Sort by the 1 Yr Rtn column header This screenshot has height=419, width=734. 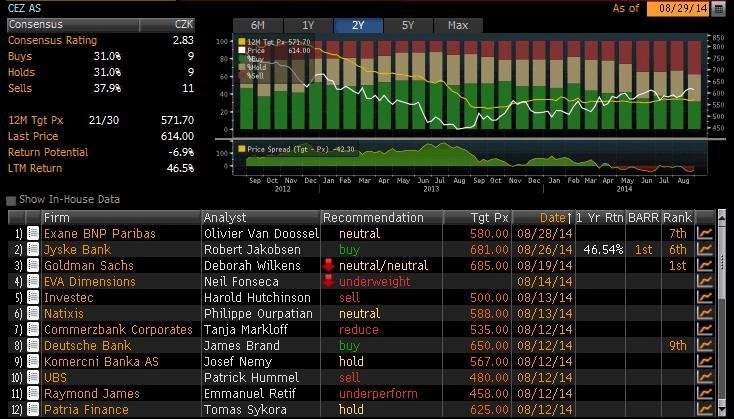coord(600,217)
